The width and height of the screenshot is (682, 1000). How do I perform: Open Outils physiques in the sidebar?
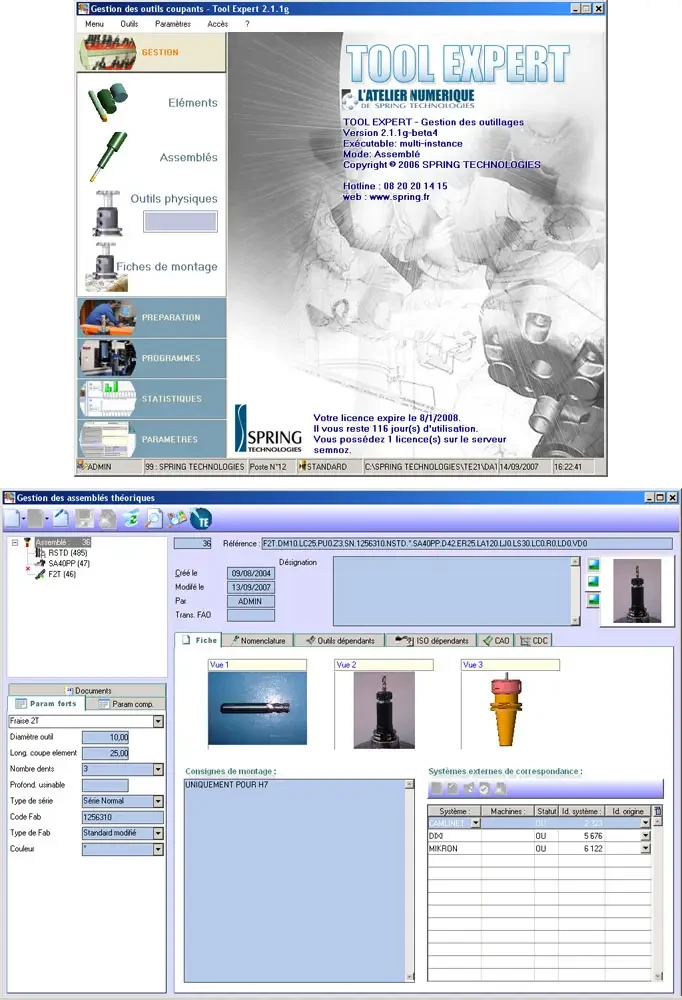click(174, 198)
